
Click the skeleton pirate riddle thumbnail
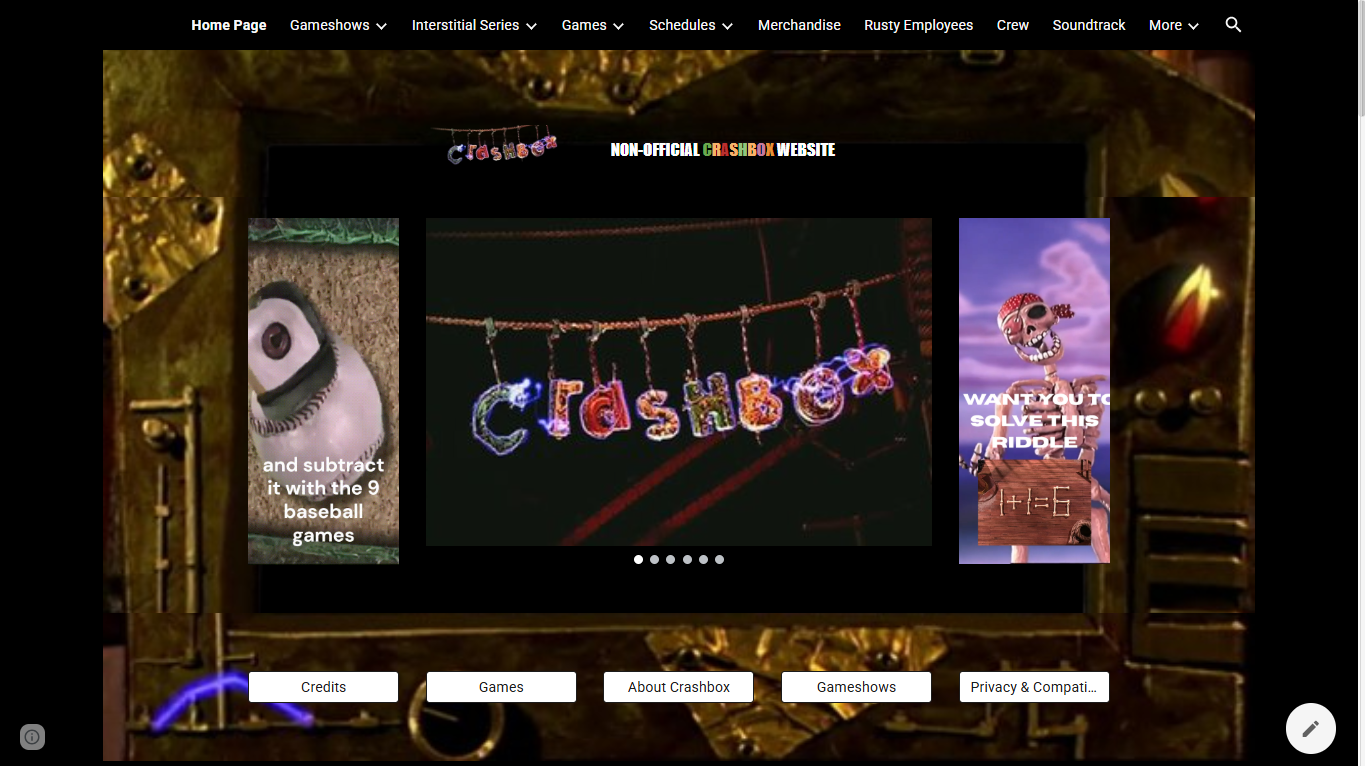(x=1034, y=391)
